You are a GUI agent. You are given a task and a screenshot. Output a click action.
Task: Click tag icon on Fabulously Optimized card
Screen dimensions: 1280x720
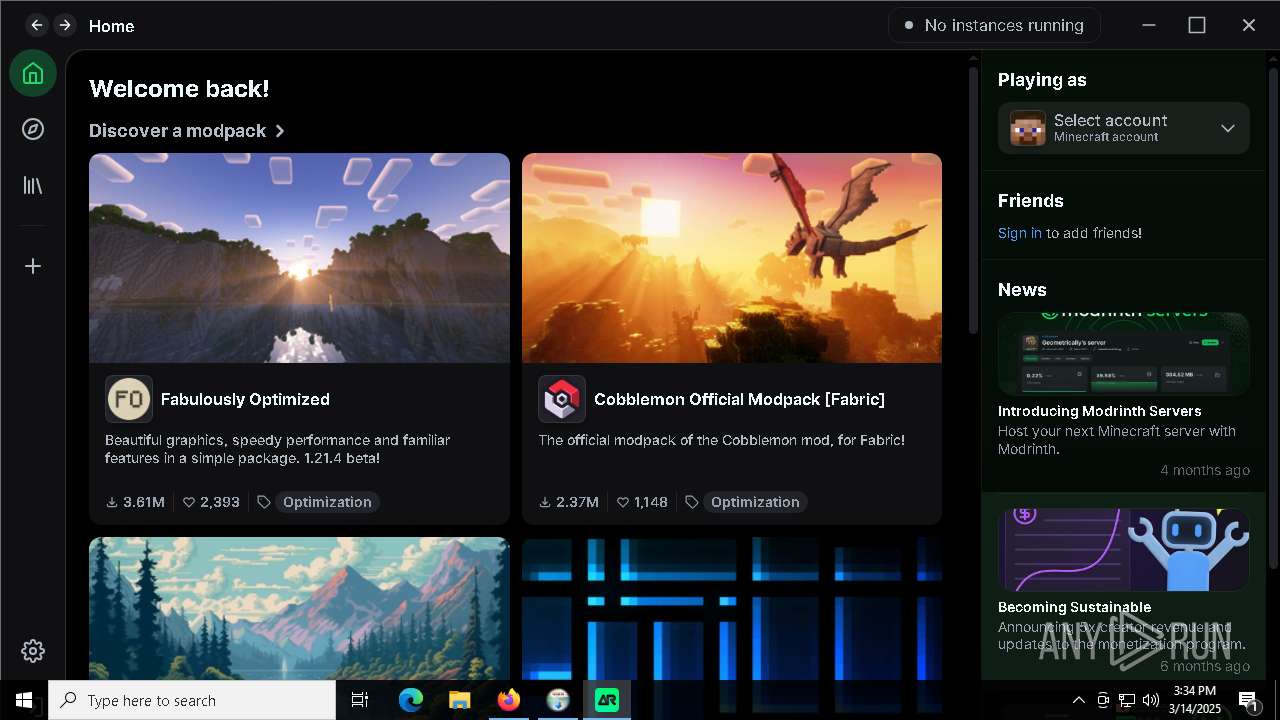(x=264, y=502)
